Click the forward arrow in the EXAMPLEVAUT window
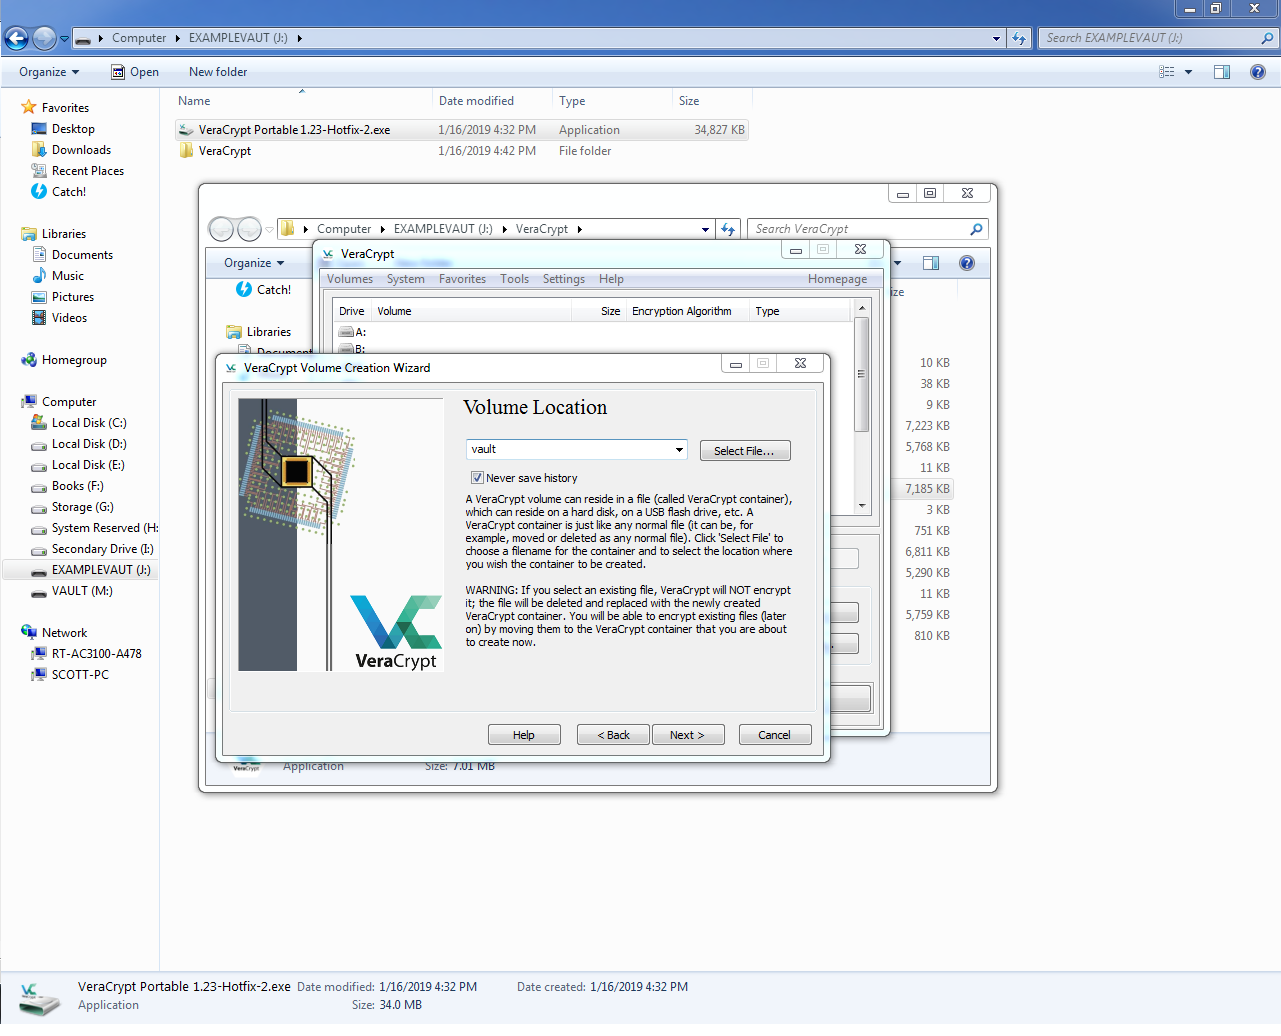1281x1036 pixels. tap(44, 39)
